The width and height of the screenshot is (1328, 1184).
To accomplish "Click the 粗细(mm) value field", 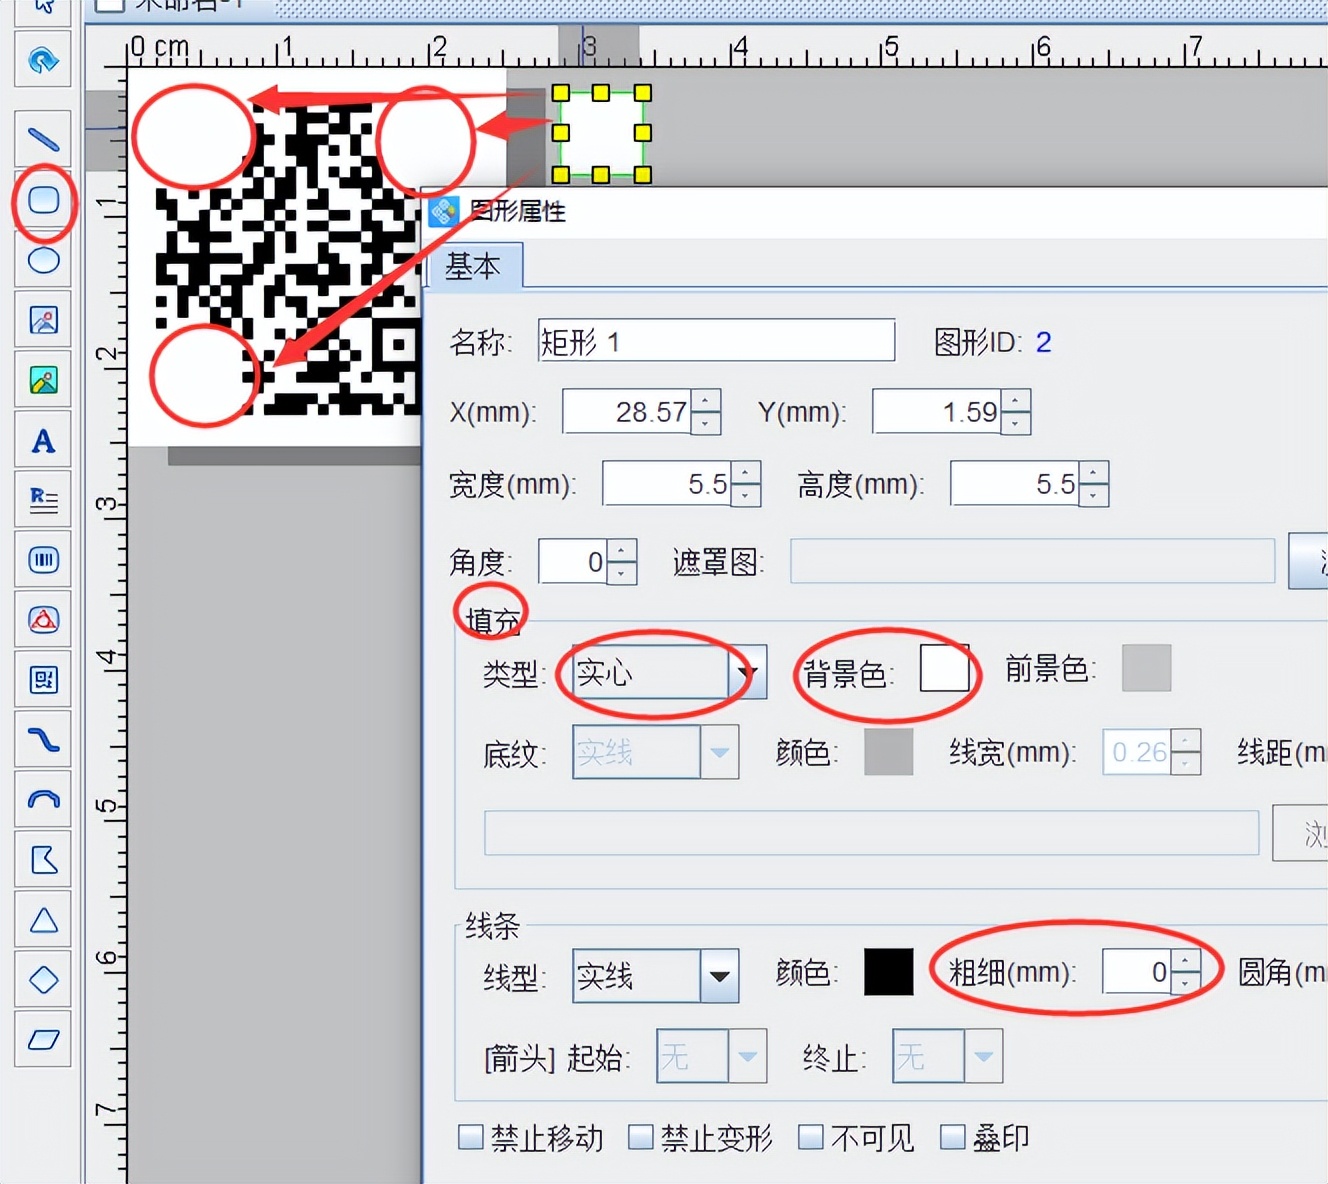I will coord(1137,972).
